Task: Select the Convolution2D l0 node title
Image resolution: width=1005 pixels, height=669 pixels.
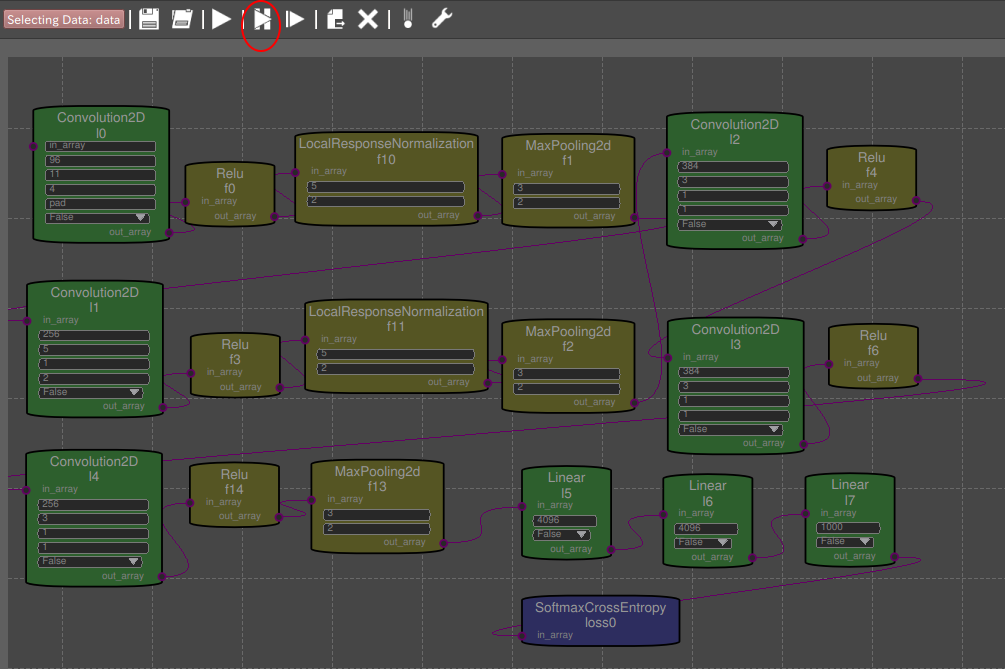Action: 101,125
